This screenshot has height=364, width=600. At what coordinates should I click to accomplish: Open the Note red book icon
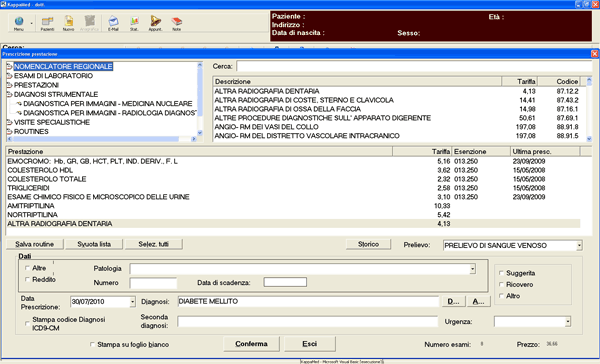pyautogui.click(x=176, y=23)
